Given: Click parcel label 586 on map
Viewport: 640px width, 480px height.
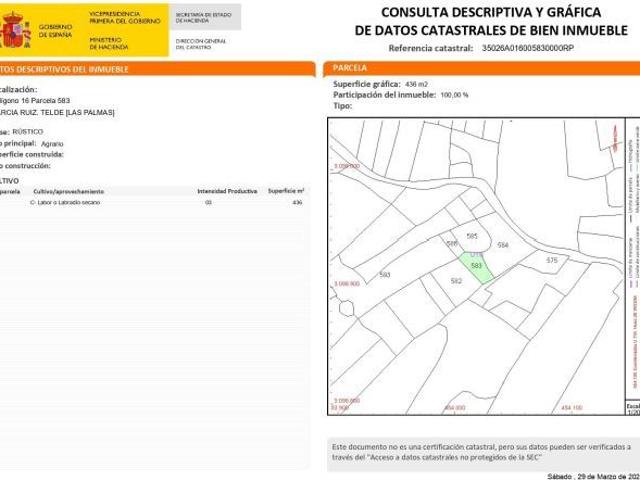Looking at the screenshot, I should coord(452,244).
